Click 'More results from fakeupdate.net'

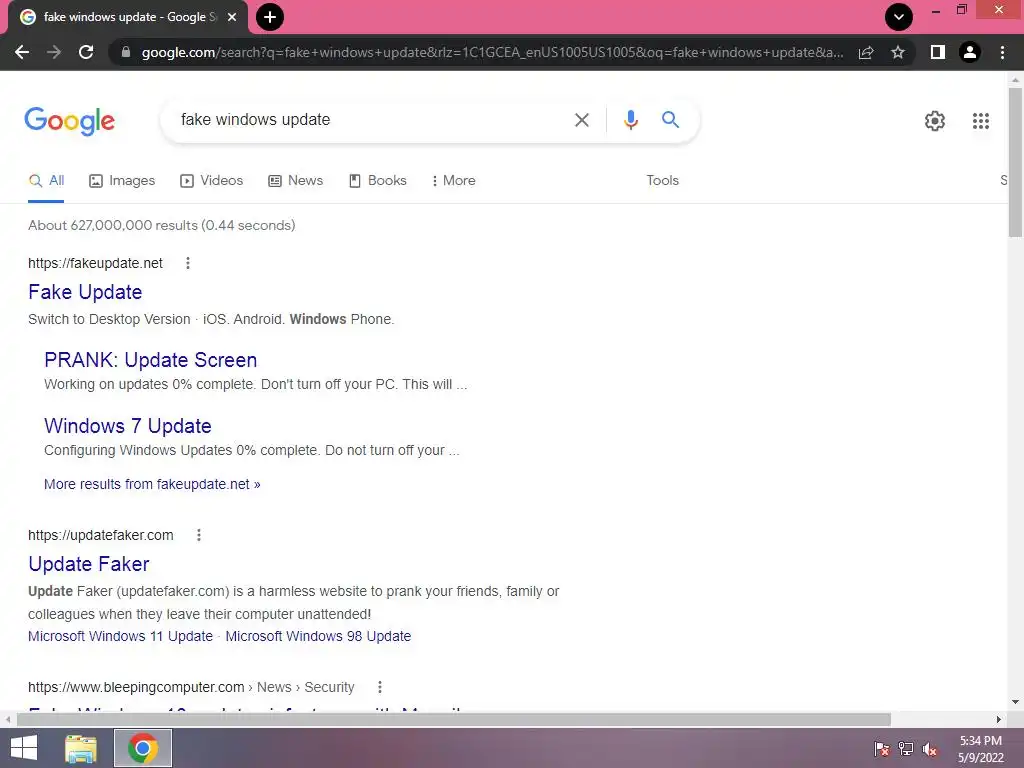pos(152,485)
